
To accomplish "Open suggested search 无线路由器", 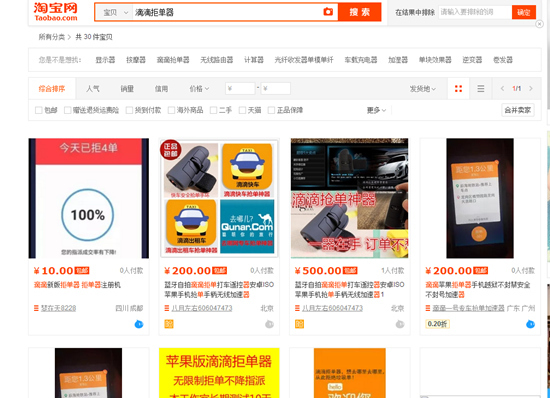I will tap(216, 60).
